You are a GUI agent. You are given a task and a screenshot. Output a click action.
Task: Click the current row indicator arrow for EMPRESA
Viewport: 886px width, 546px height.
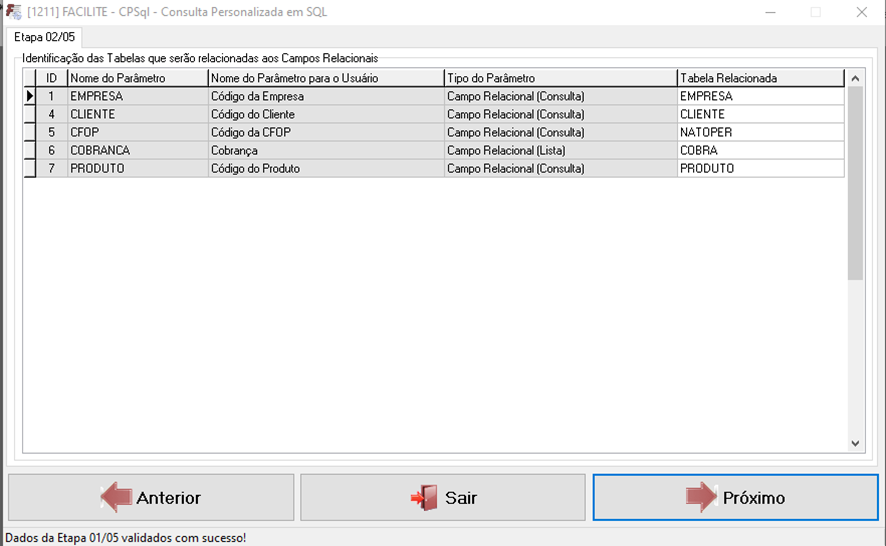tap(29, 96)
